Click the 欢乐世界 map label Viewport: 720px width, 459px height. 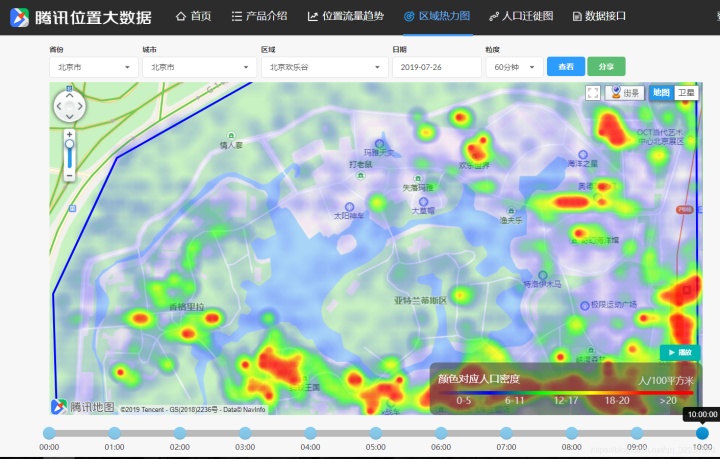(474, 165)
